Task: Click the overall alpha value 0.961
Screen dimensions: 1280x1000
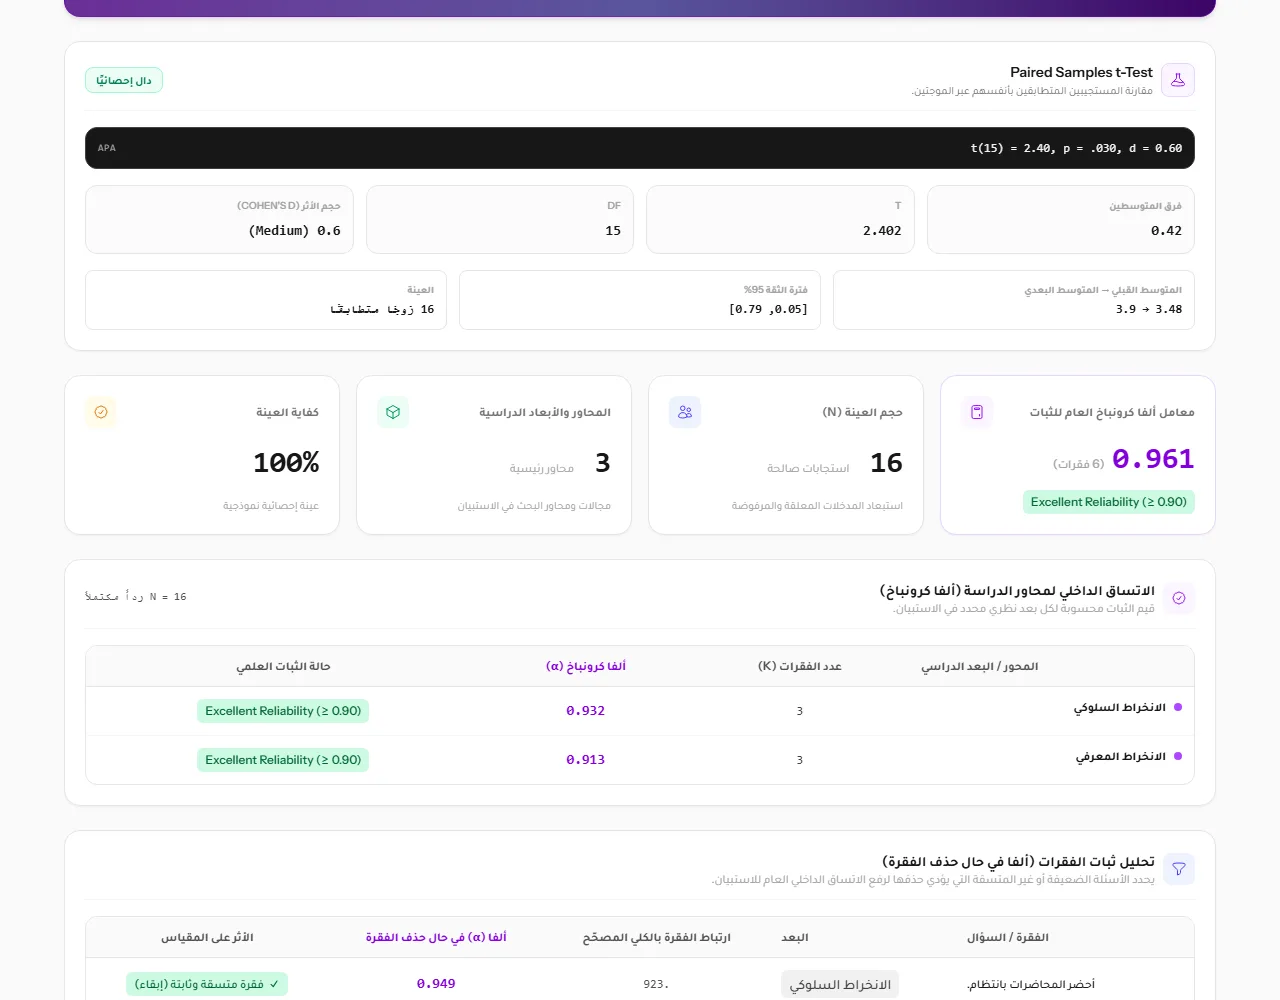Action: pos(1153,459)
